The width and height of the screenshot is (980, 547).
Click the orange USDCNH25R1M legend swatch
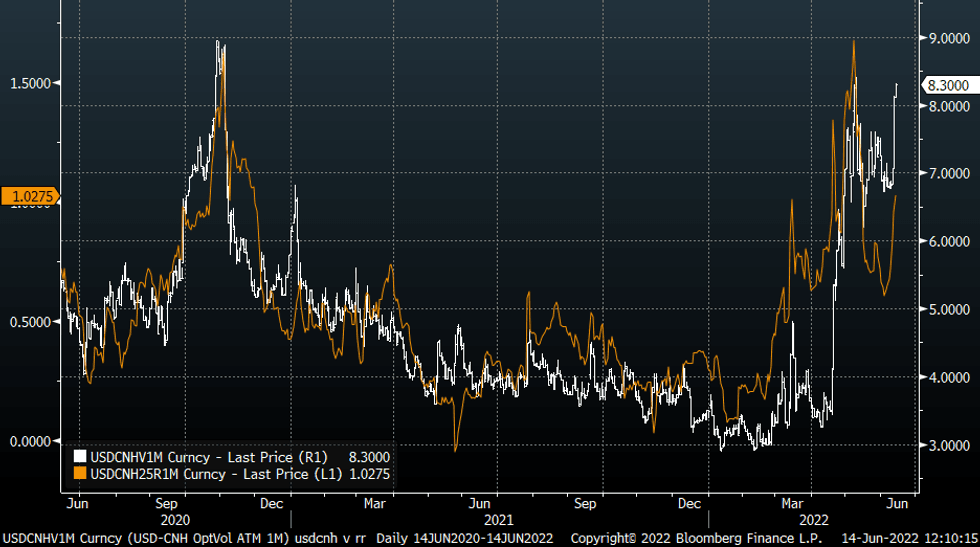click(x=82, y=474)
